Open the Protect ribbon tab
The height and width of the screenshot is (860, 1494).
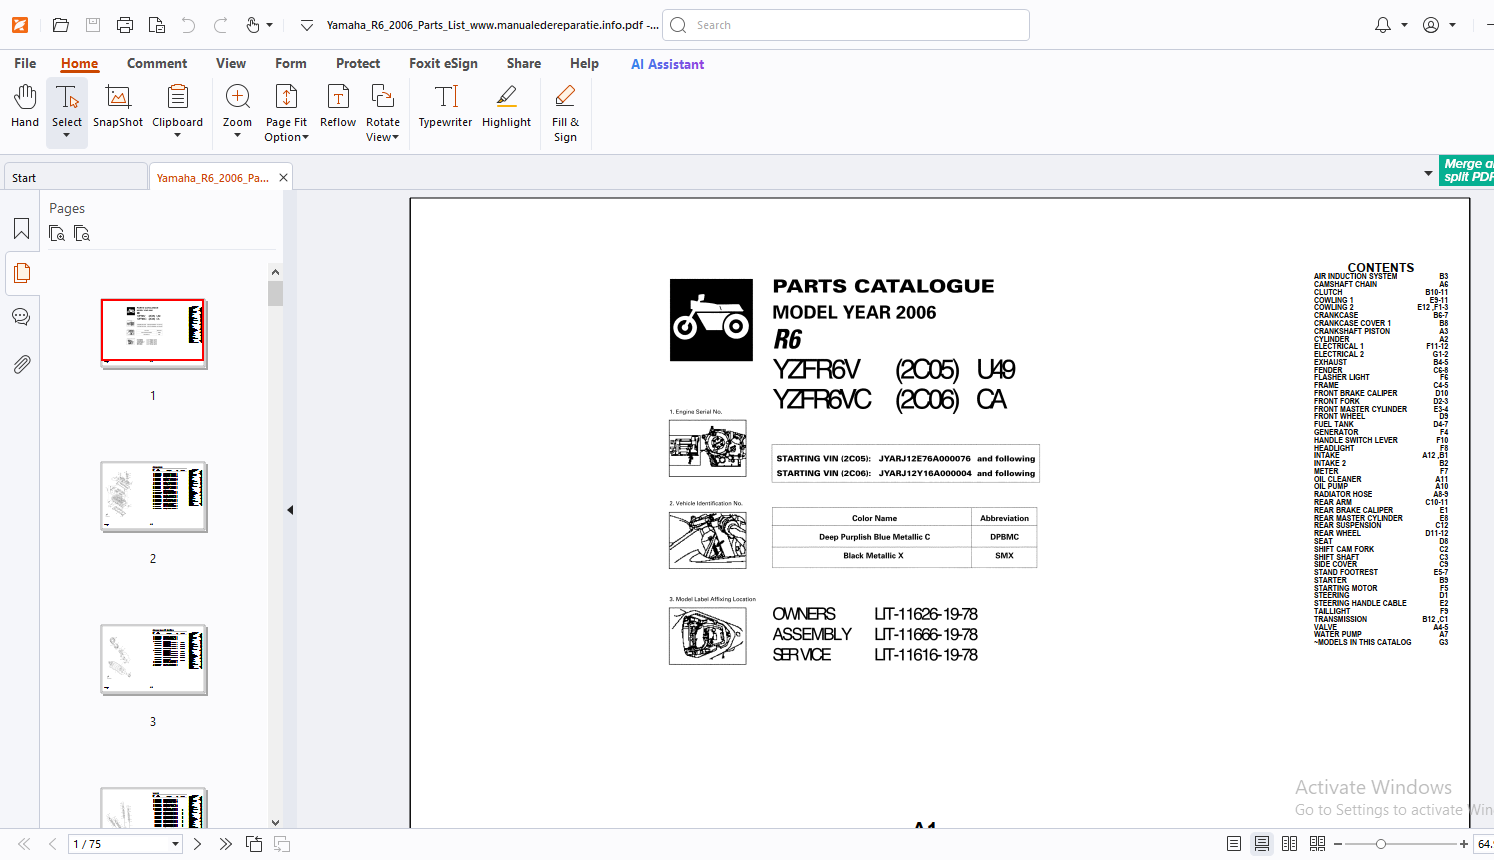coord(358,63)
